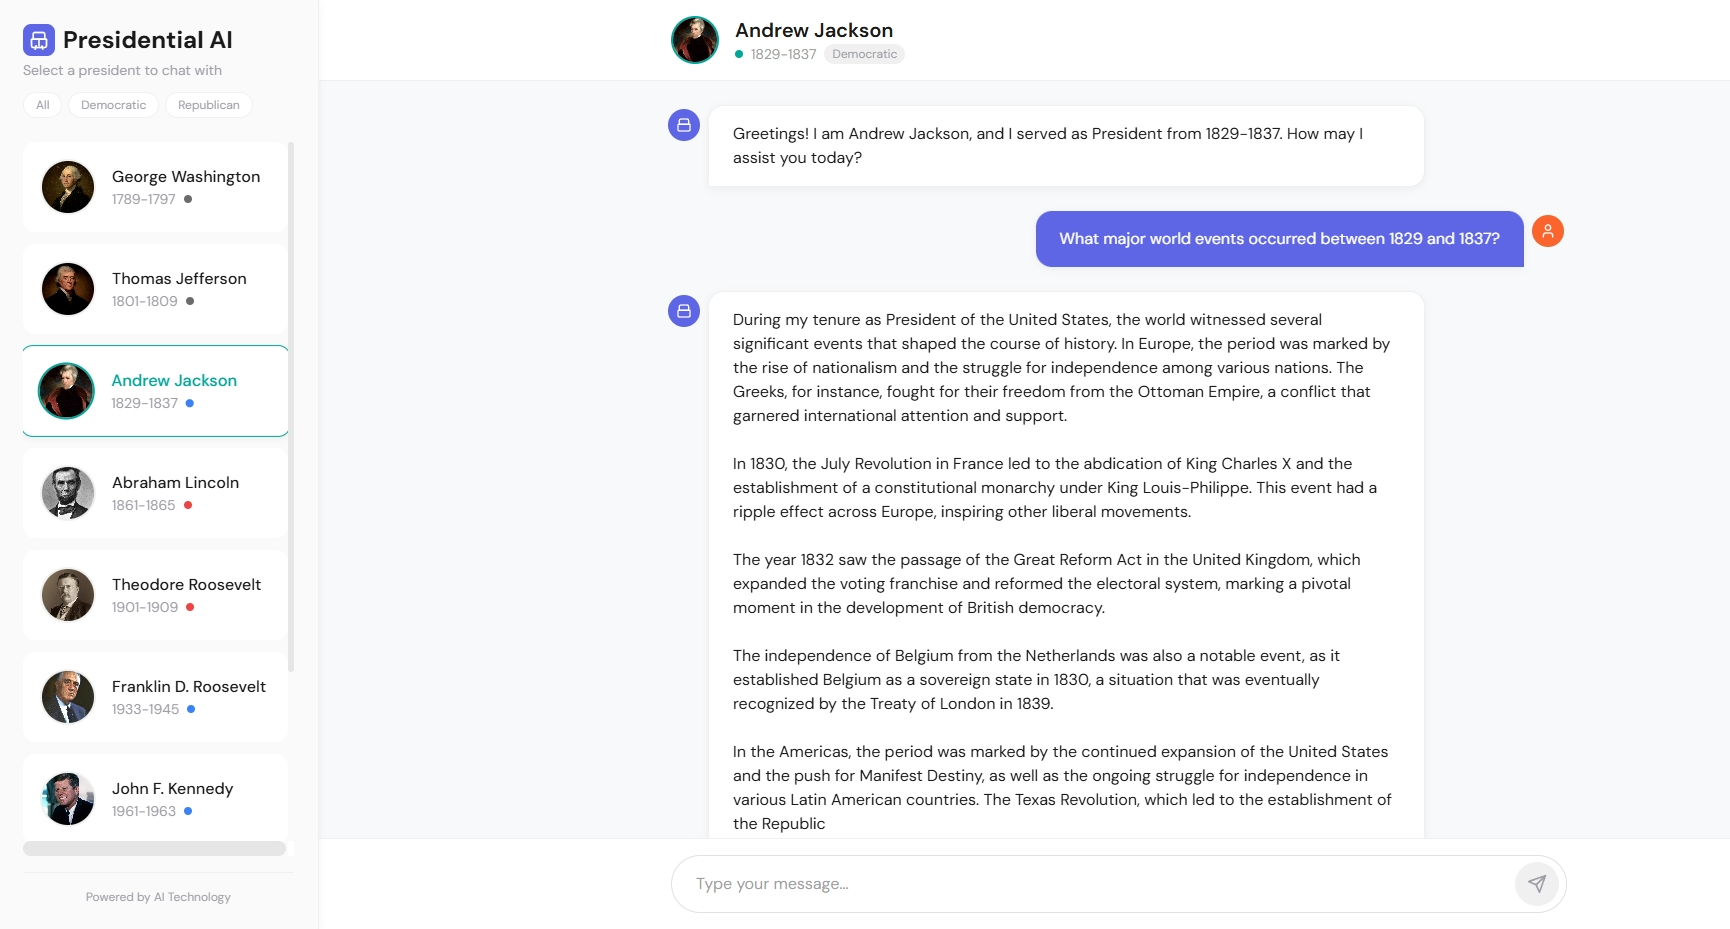Show All presidents filter

[43, 105]
